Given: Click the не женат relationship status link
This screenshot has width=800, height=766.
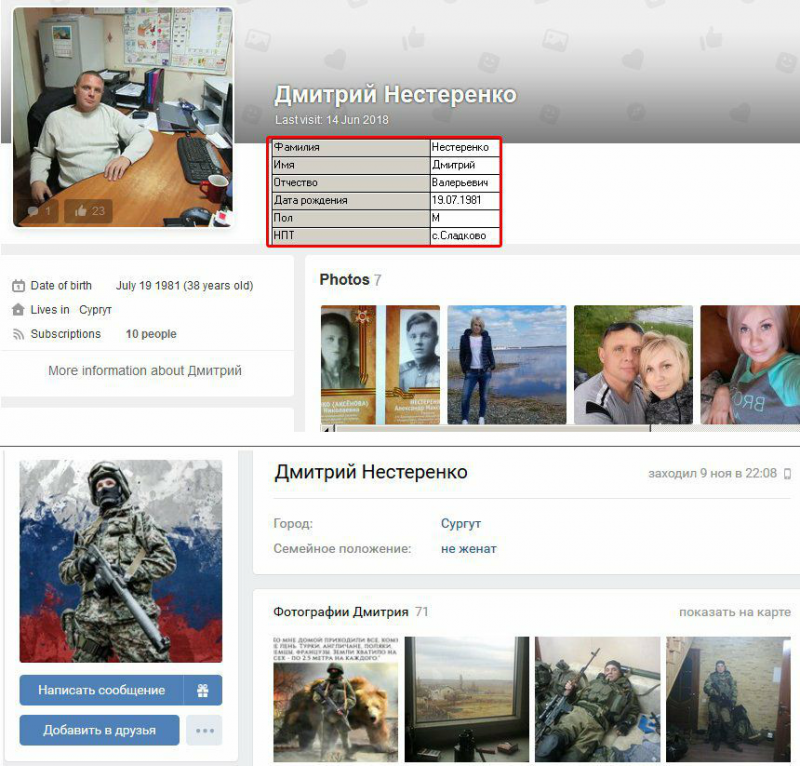Looking at the screenshot, I should 469,549.
